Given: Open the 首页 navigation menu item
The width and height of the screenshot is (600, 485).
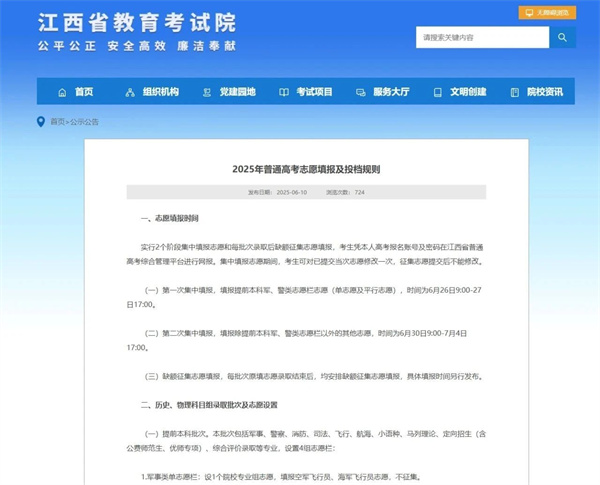Looking at the screenshot, I should (84, 92).
